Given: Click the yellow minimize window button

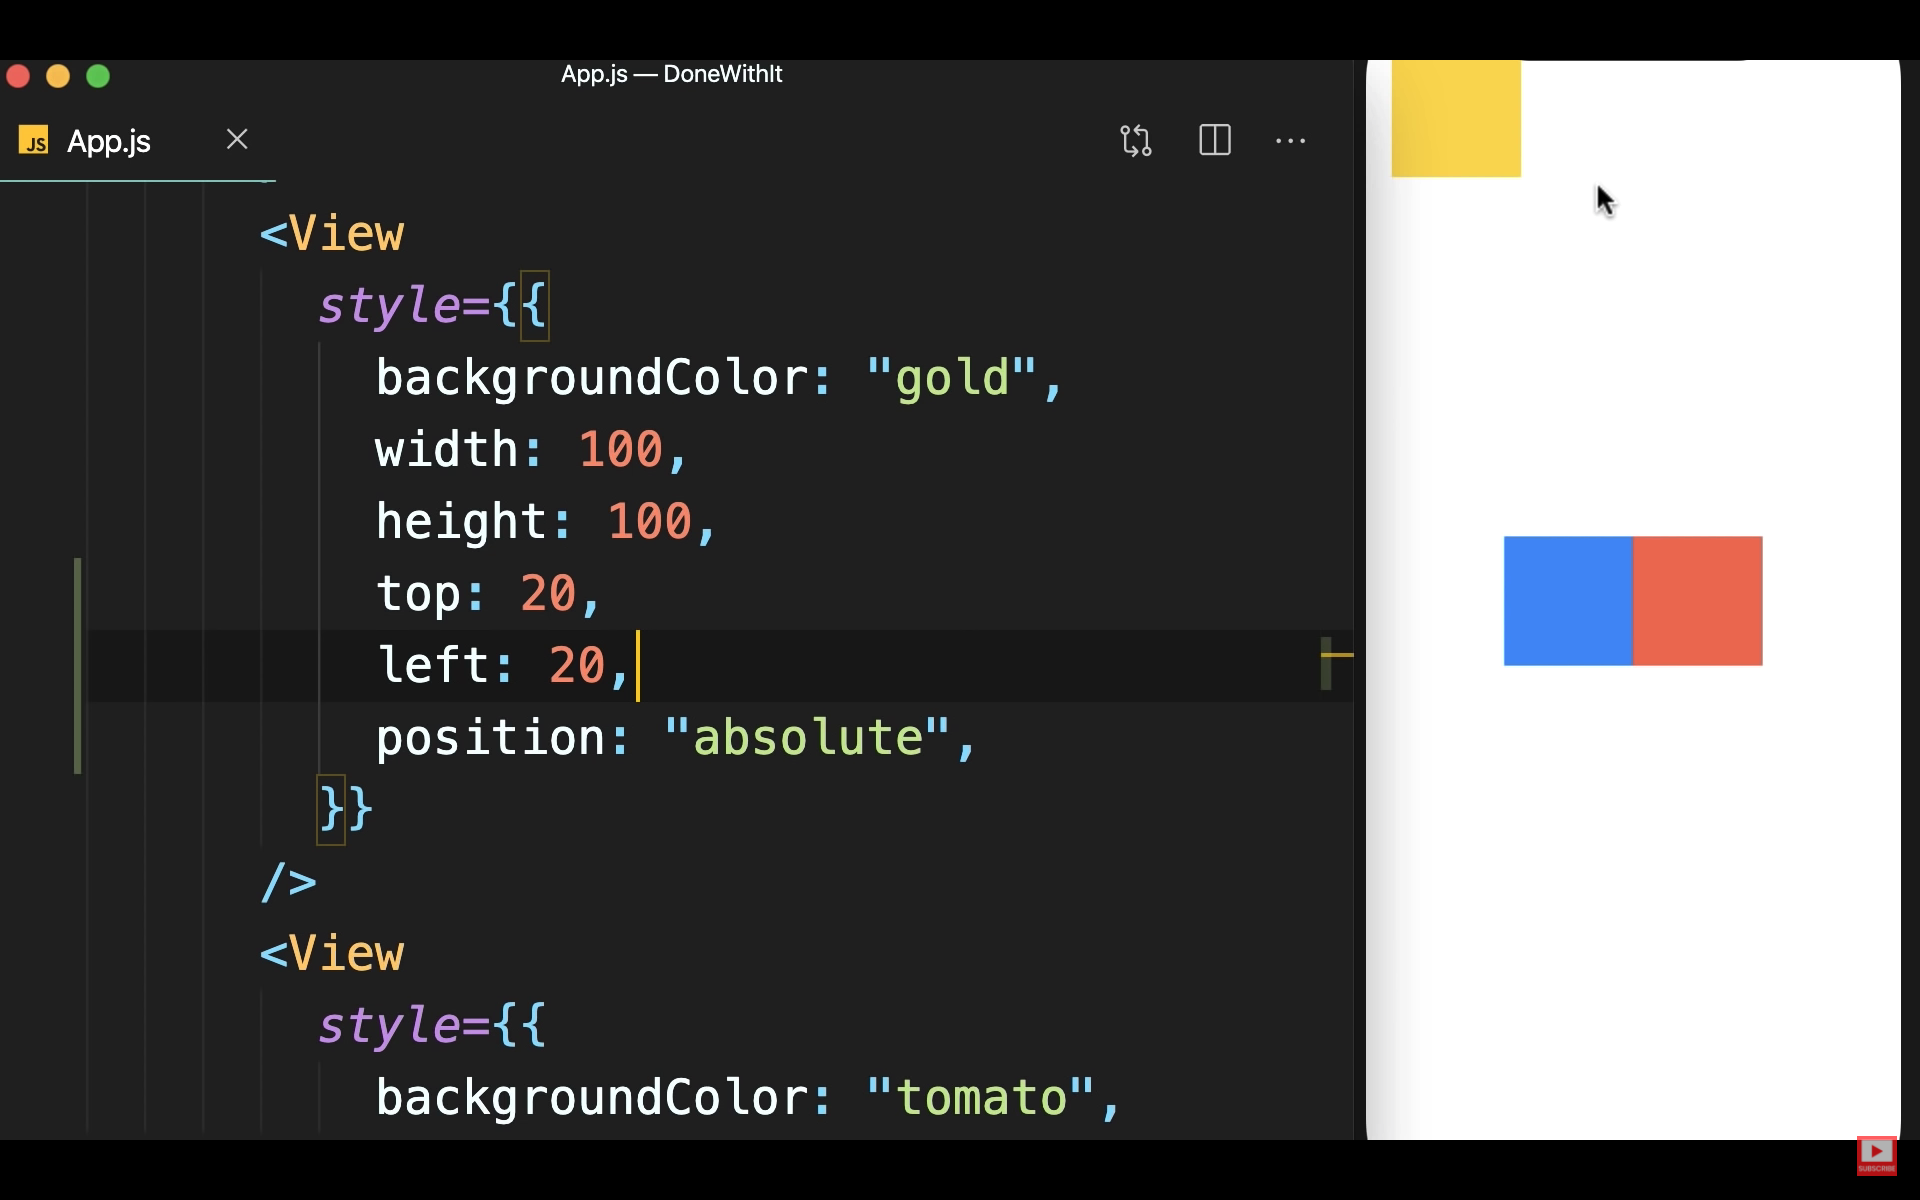Looking at the screenshot, I should [58, 76].
